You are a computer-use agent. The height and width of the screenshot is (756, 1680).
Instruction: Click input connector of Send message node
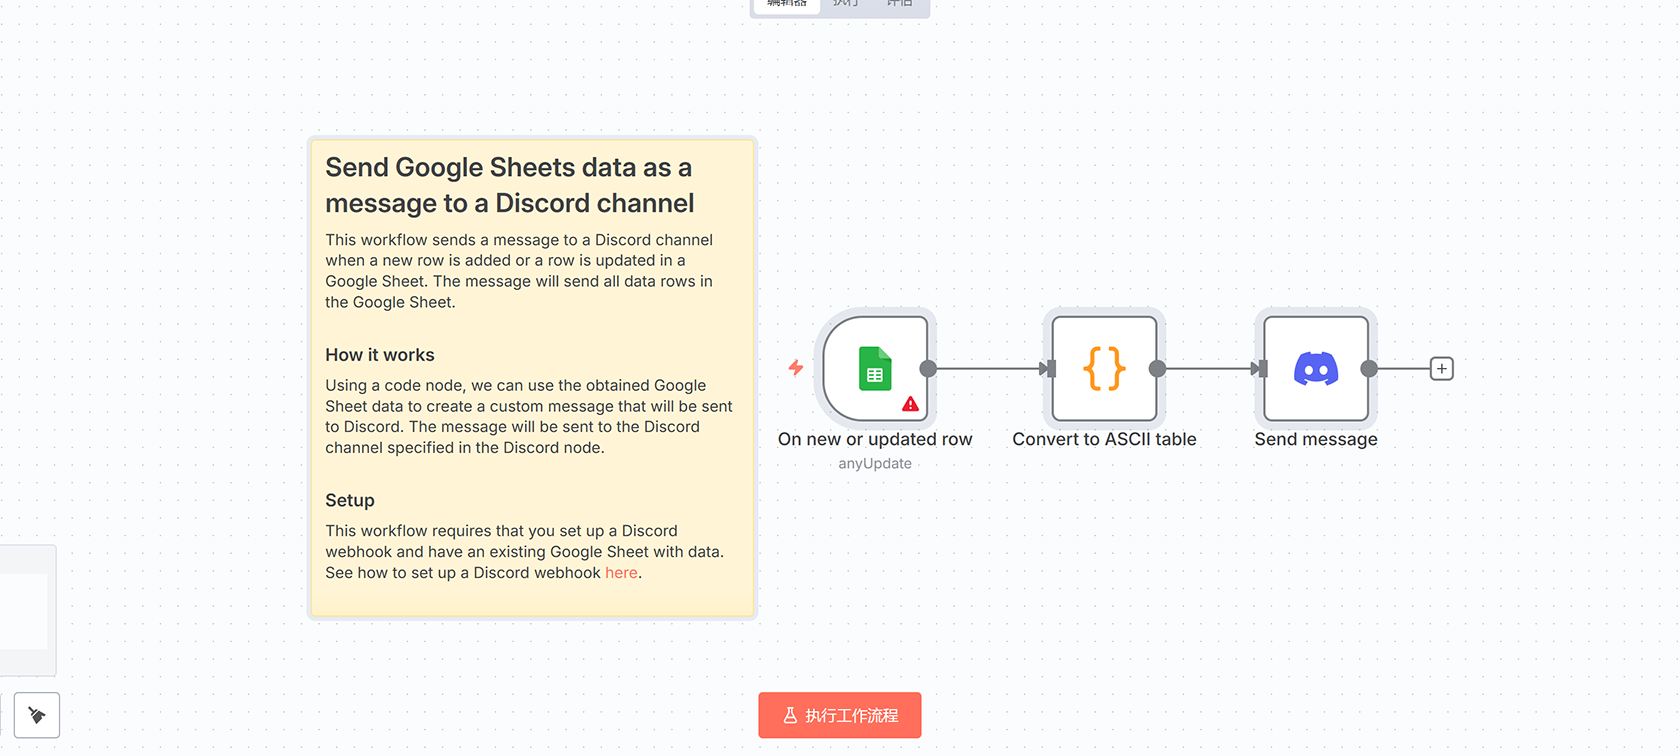(x=1261, y=369)
